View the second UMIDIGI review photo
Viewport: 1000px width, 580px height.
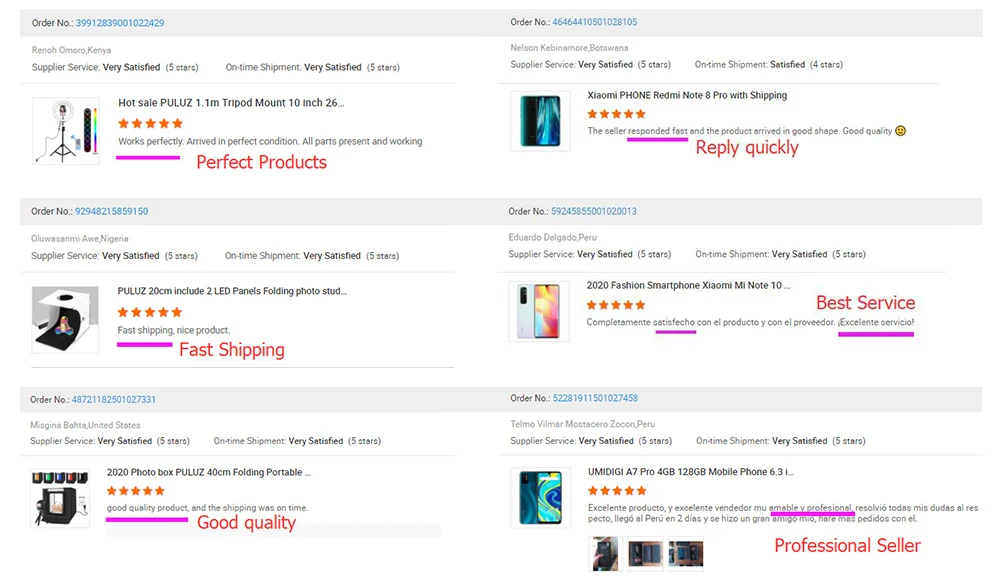coord(645,554)
